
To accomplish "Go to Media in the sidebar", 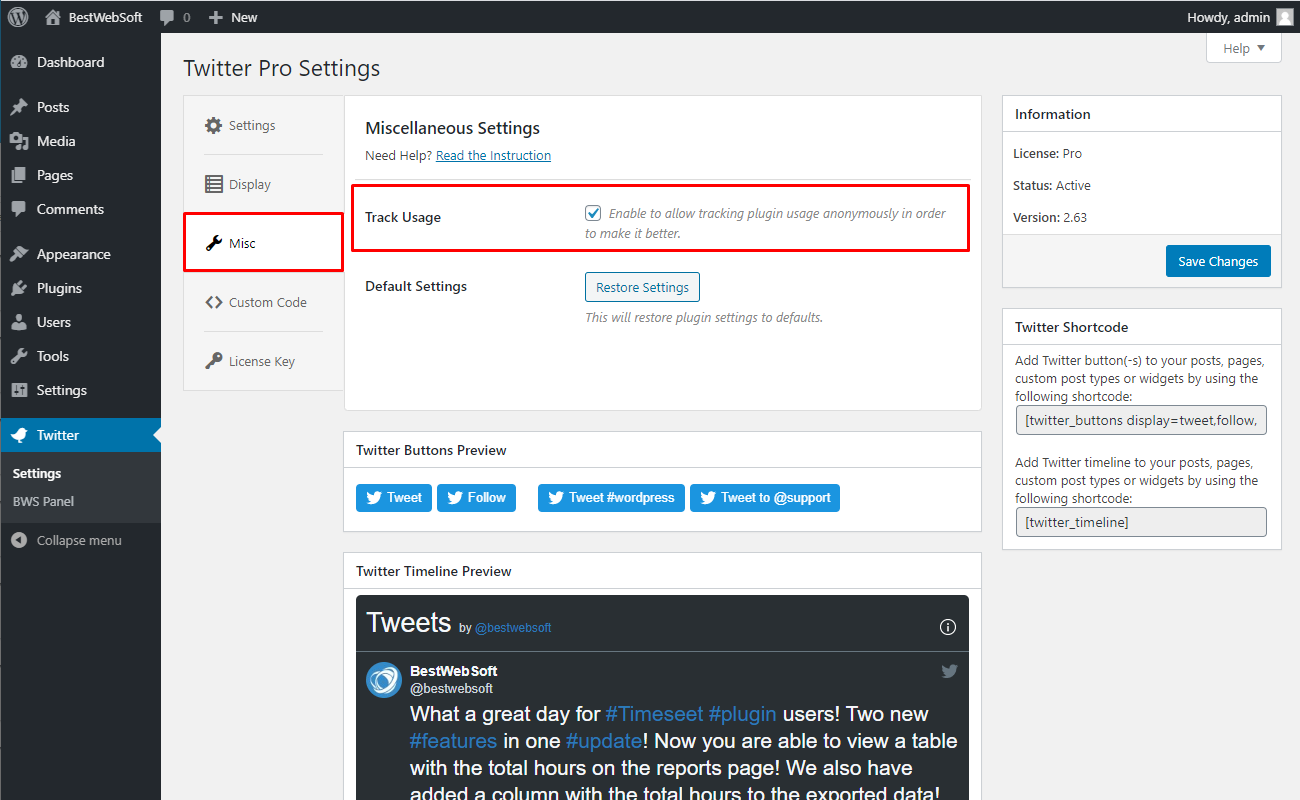I will tap(80, 141).
